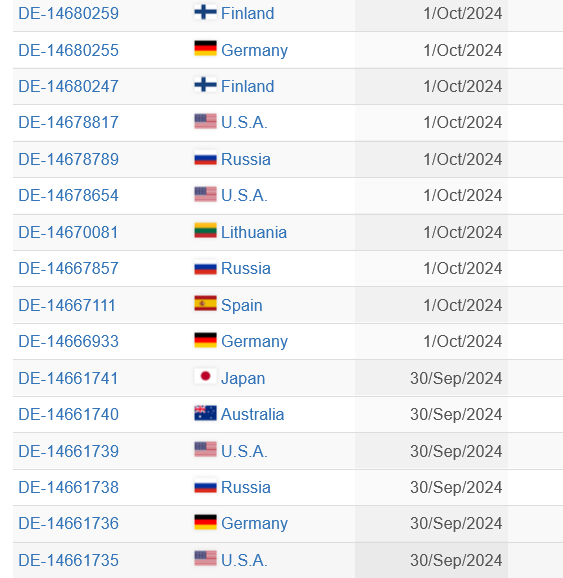Click the Japan flag icon
This screenshot has width=563, height=578.
[x=205, y=377]
